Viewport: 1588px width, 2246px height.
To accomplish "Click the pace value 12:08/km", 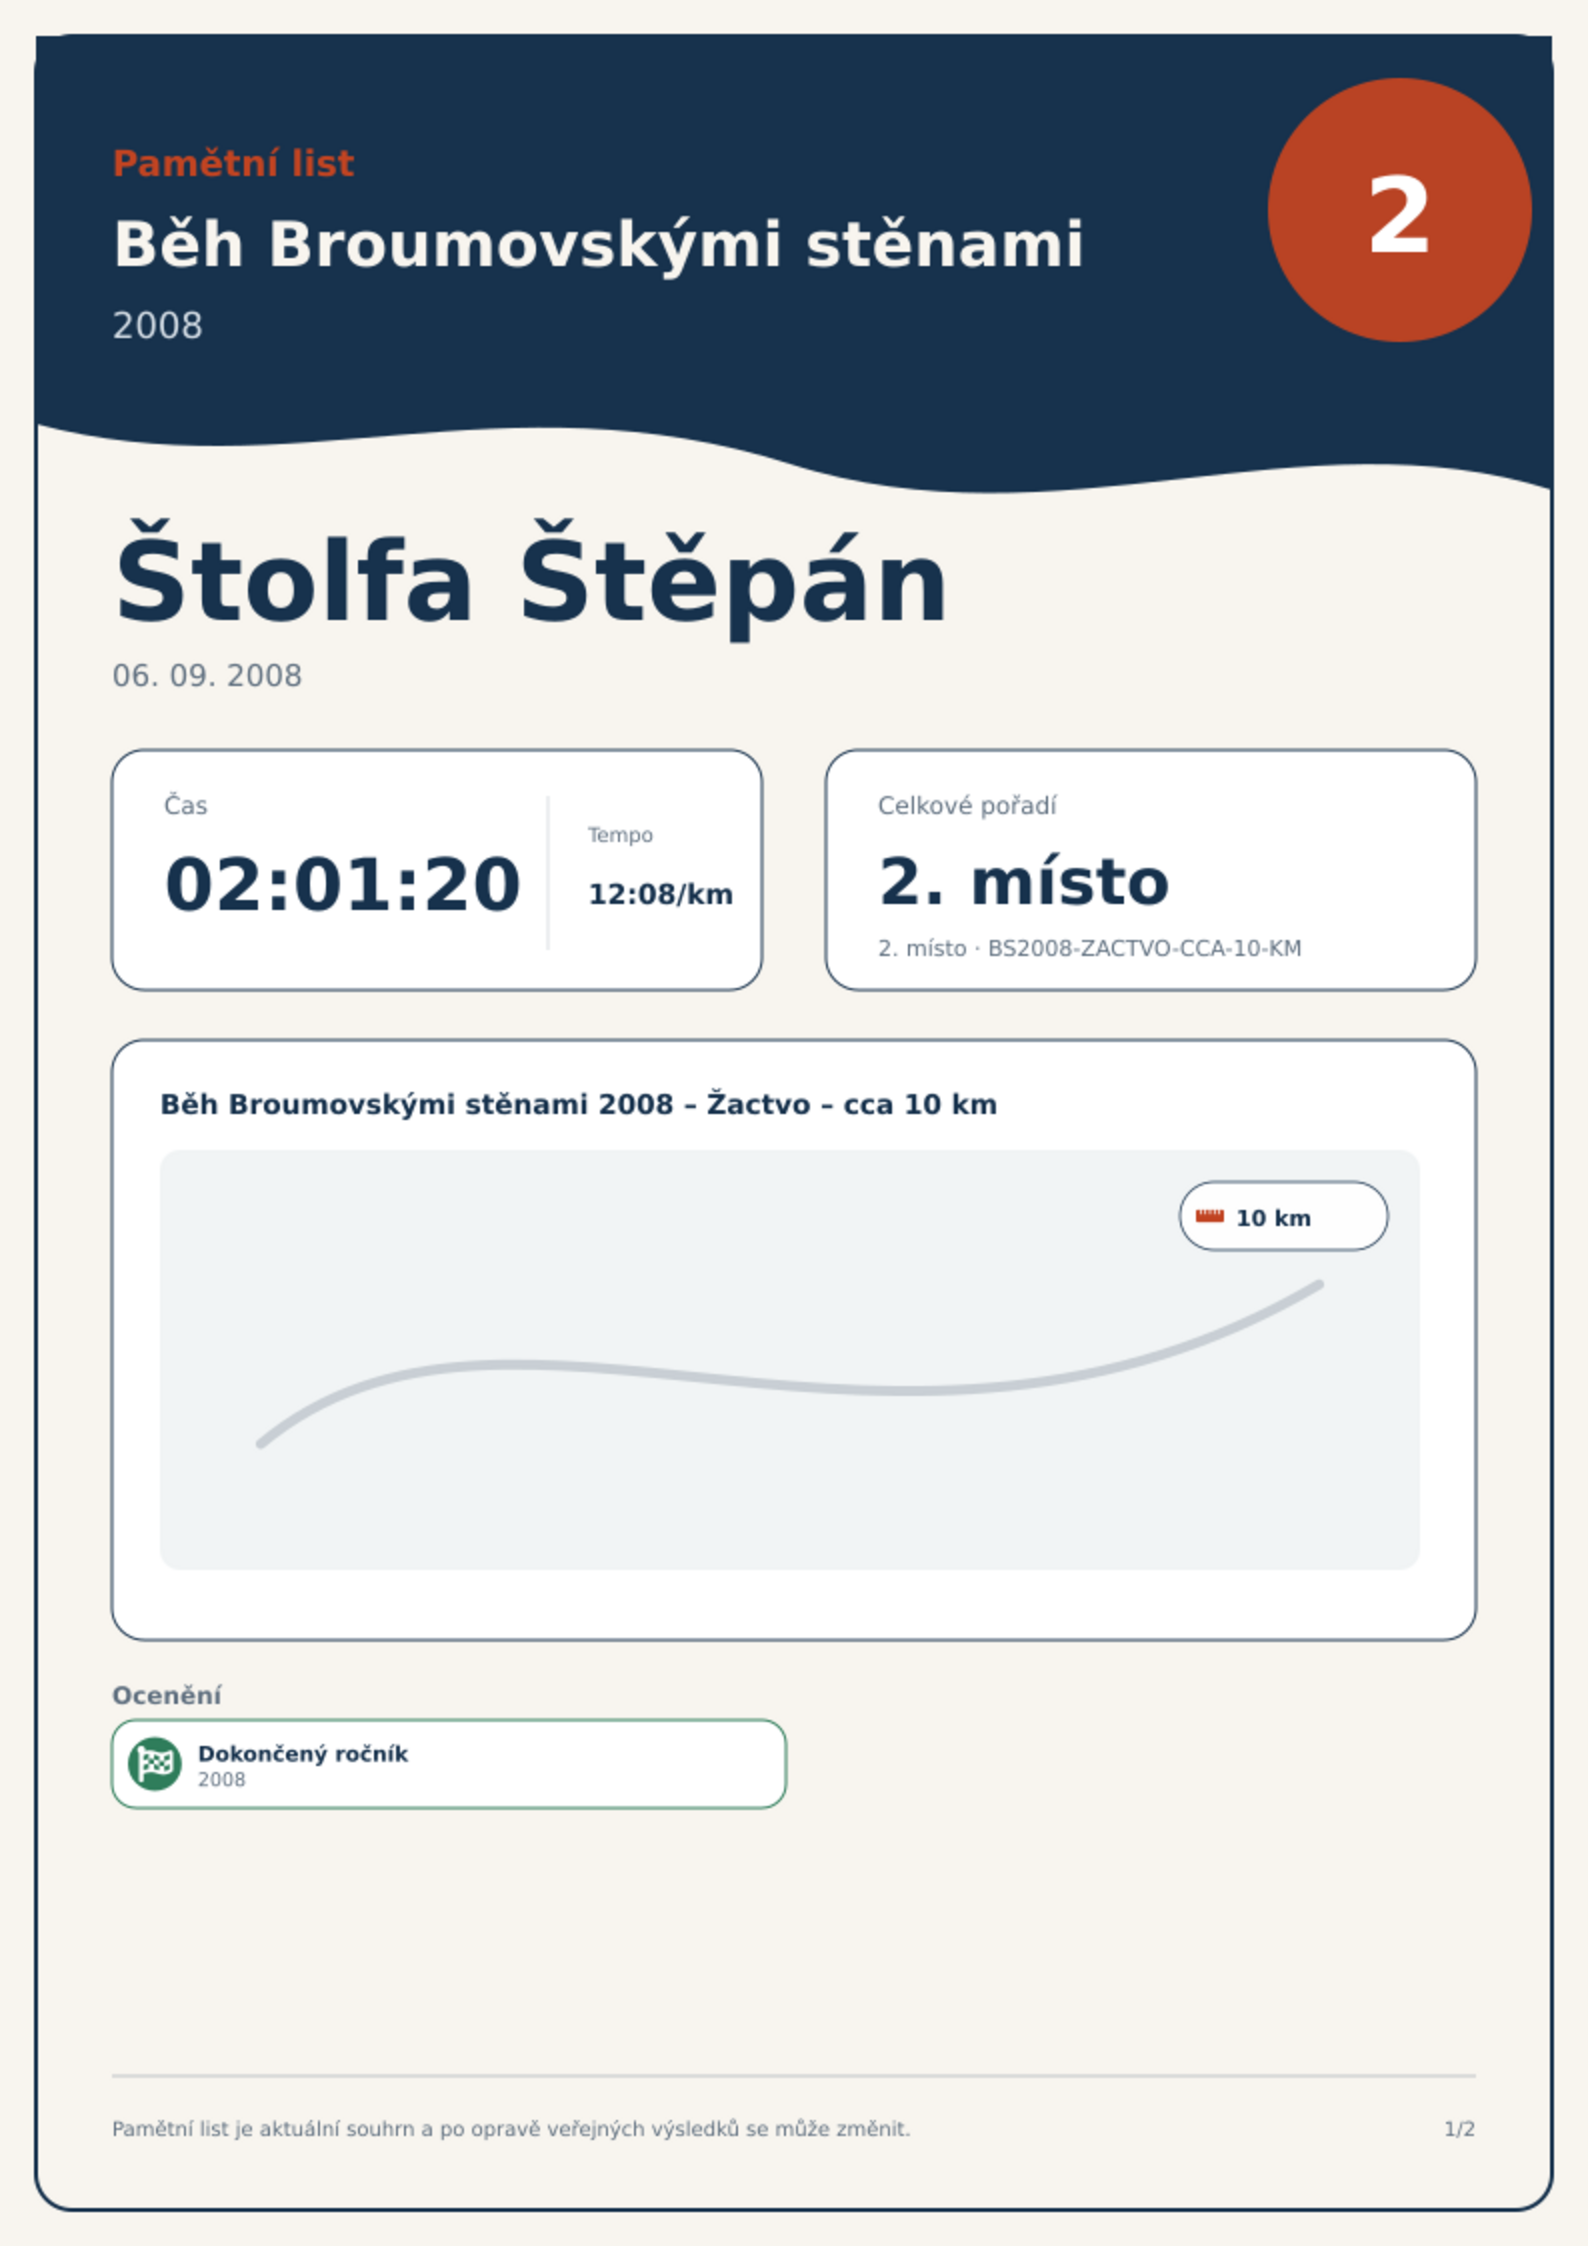I will [660, 893].
